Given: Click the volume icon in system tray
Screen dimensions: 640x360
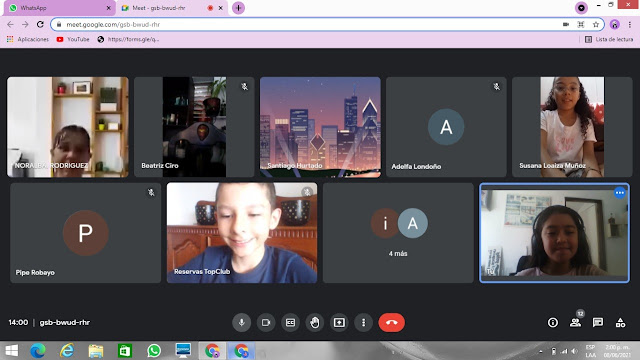Looking at the screenshot, I should (x=574, y=351).
